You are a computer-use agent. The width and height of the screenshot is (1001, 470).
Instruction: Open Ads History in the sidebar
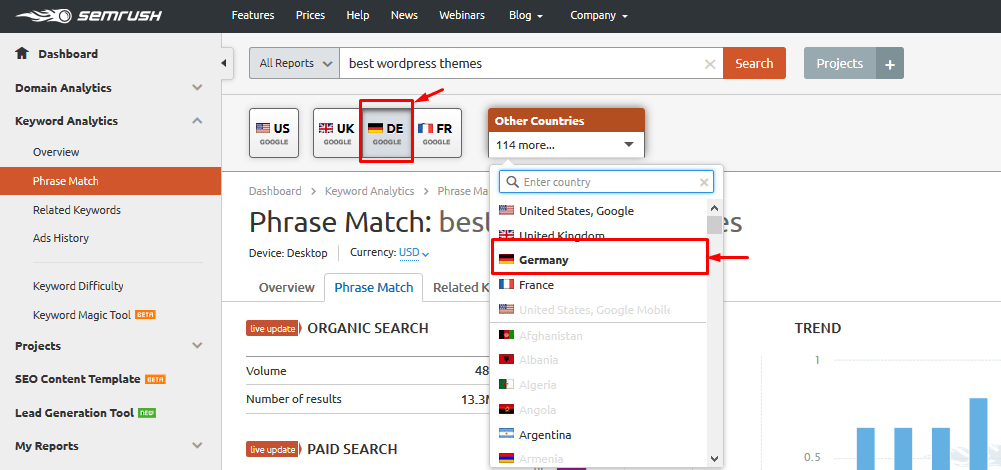pos(61,238)
